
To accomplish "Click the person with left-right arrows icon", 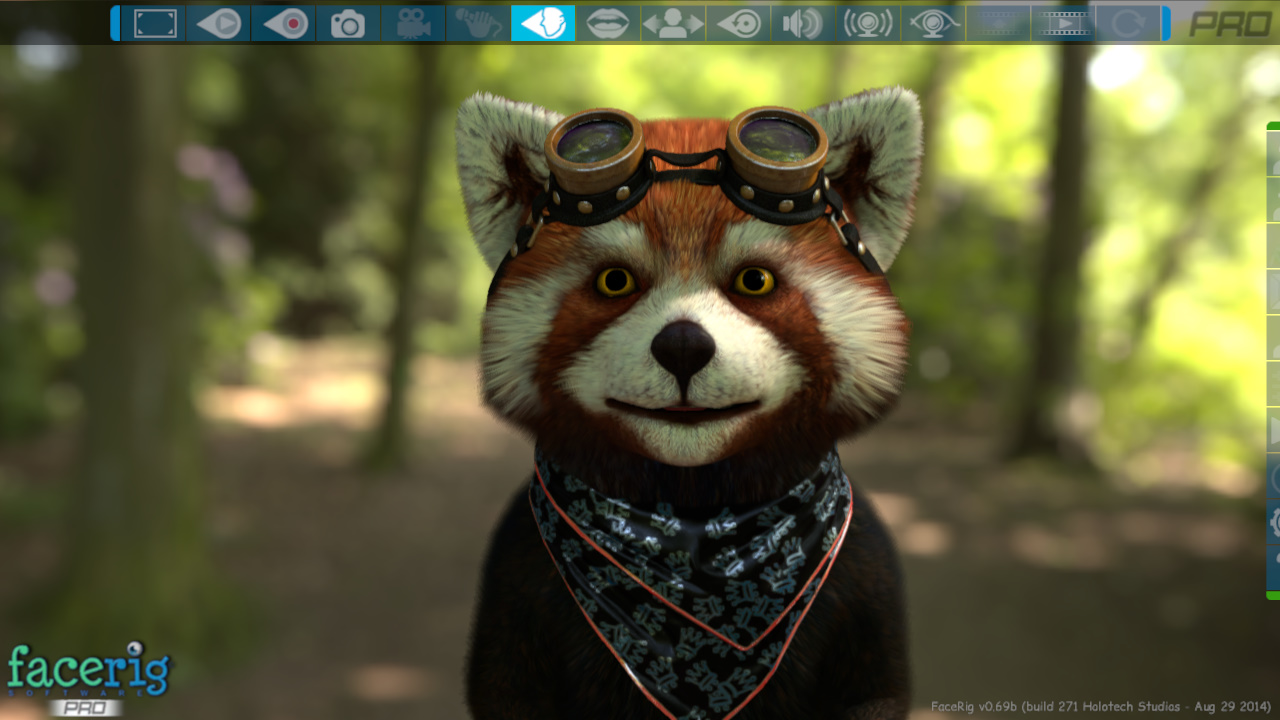I will [x=673, y=23].
